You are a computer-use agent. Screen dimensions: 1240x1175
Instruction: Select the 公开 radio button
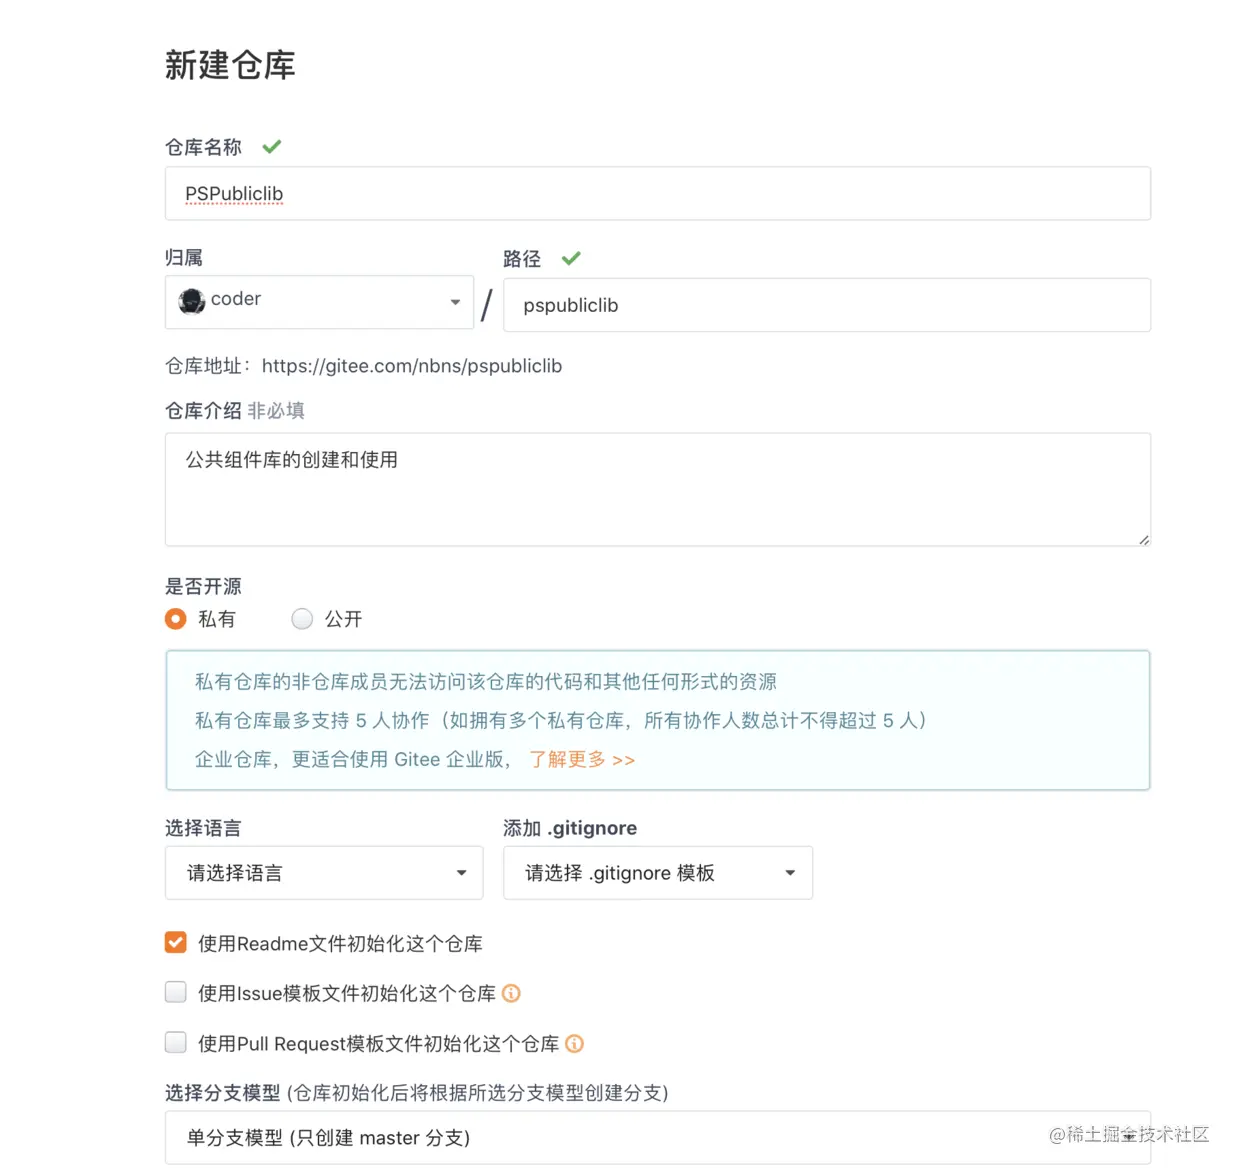click(x=302, y=619)
